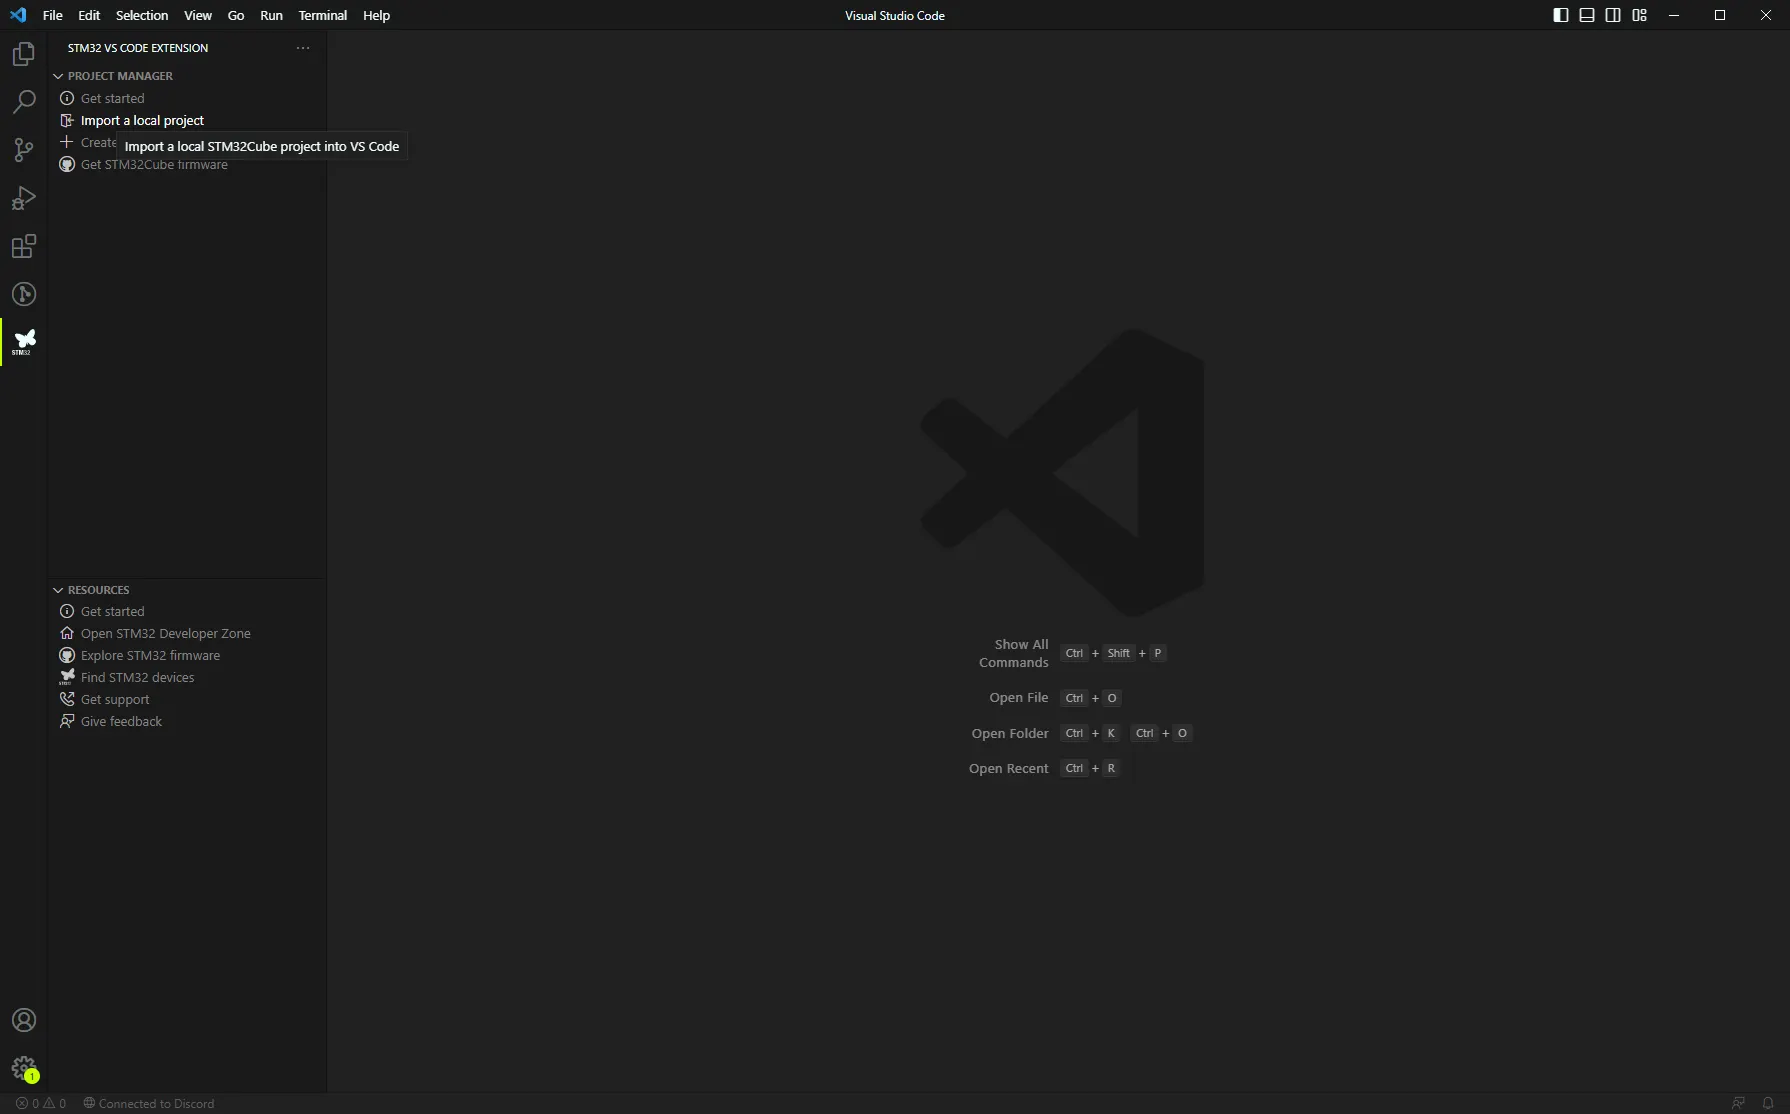Screen dimensions: 1790x1114
Task: Open the Edit menu
Action: tap(89, 15)
